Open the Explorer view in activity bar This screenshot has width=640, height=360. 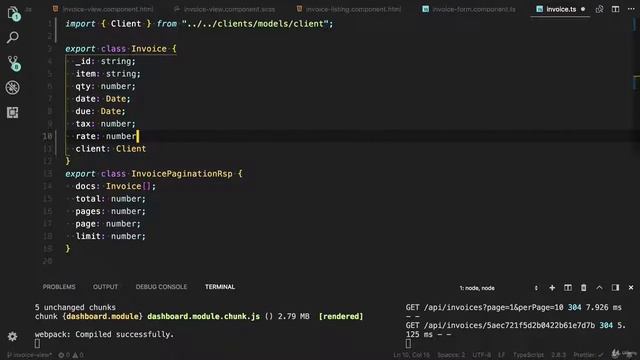point(13,13)
